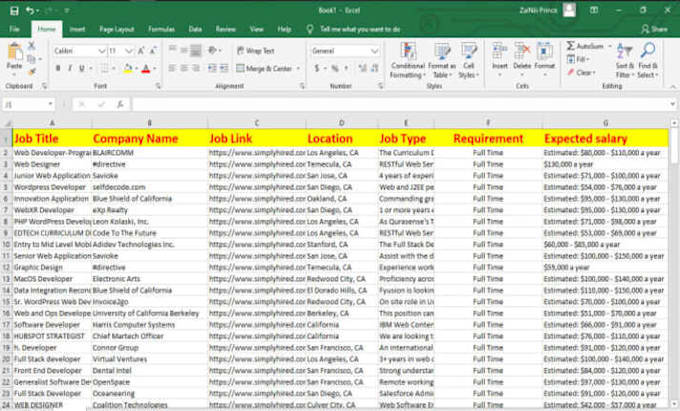Open the Borders dropdown
This screenshot has width=680, height=411.
pyautogui.click(x=113, y=68)
